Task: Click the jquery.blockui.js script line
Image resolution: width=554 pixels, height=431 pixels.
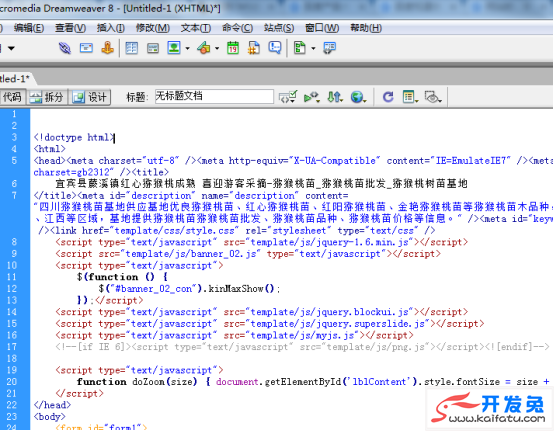Action: pyautogui.click(x=261, y=312)
